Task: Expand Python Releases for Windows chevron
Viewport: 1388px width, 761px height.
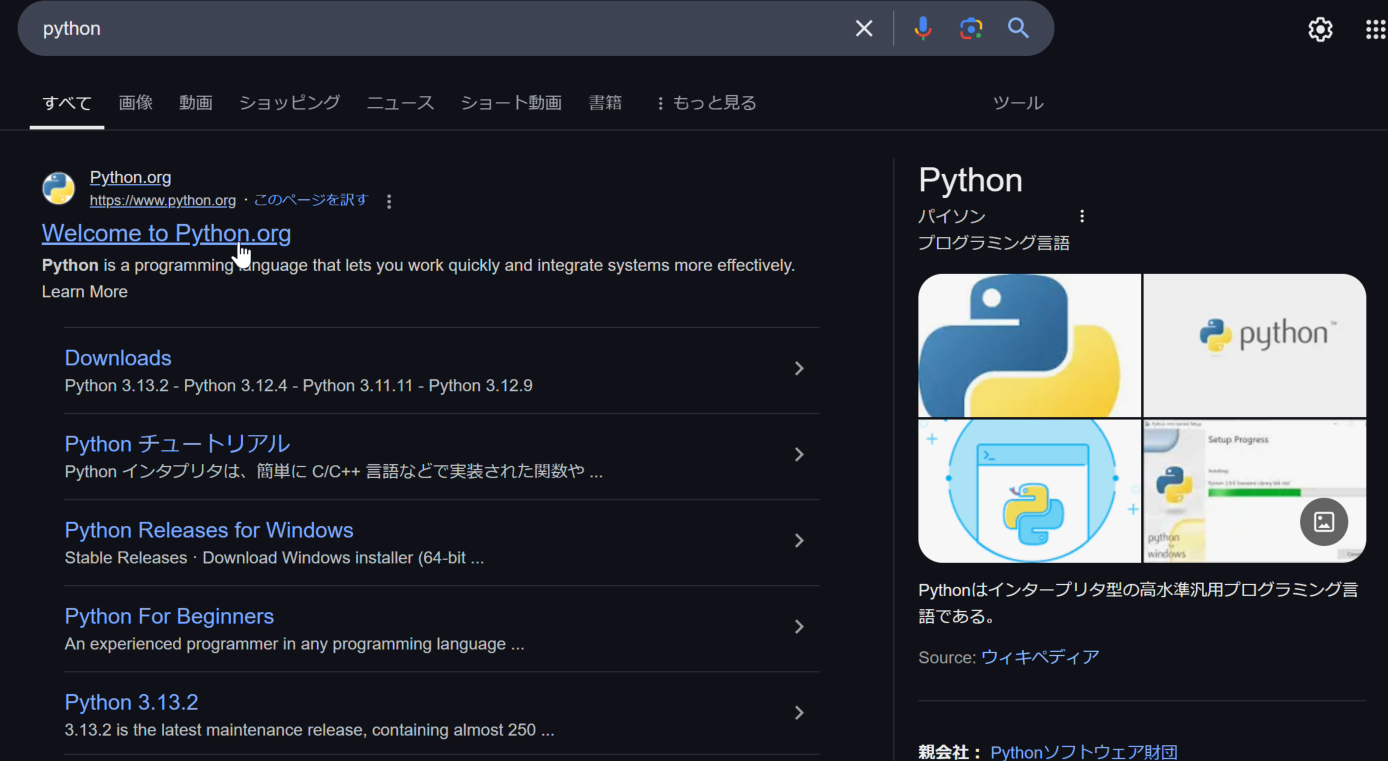Action: point(799,541)
